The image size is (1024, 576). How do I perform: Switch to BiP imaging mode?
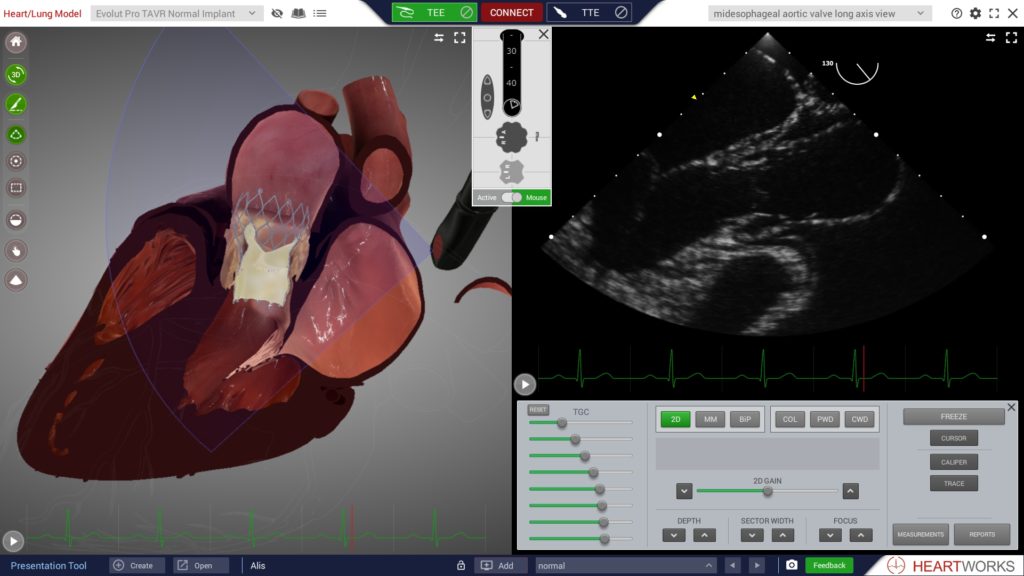(x=745, y=419)
